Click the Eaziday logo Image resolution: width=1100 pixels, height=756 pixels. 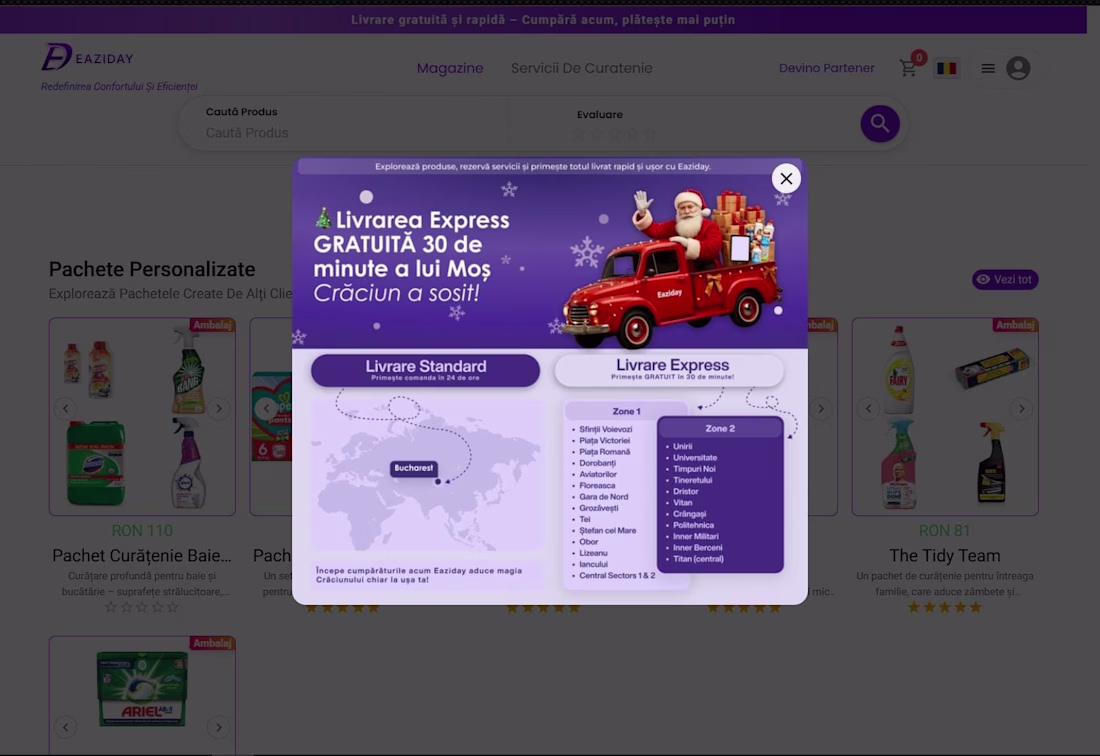click(x=87, y=58)
